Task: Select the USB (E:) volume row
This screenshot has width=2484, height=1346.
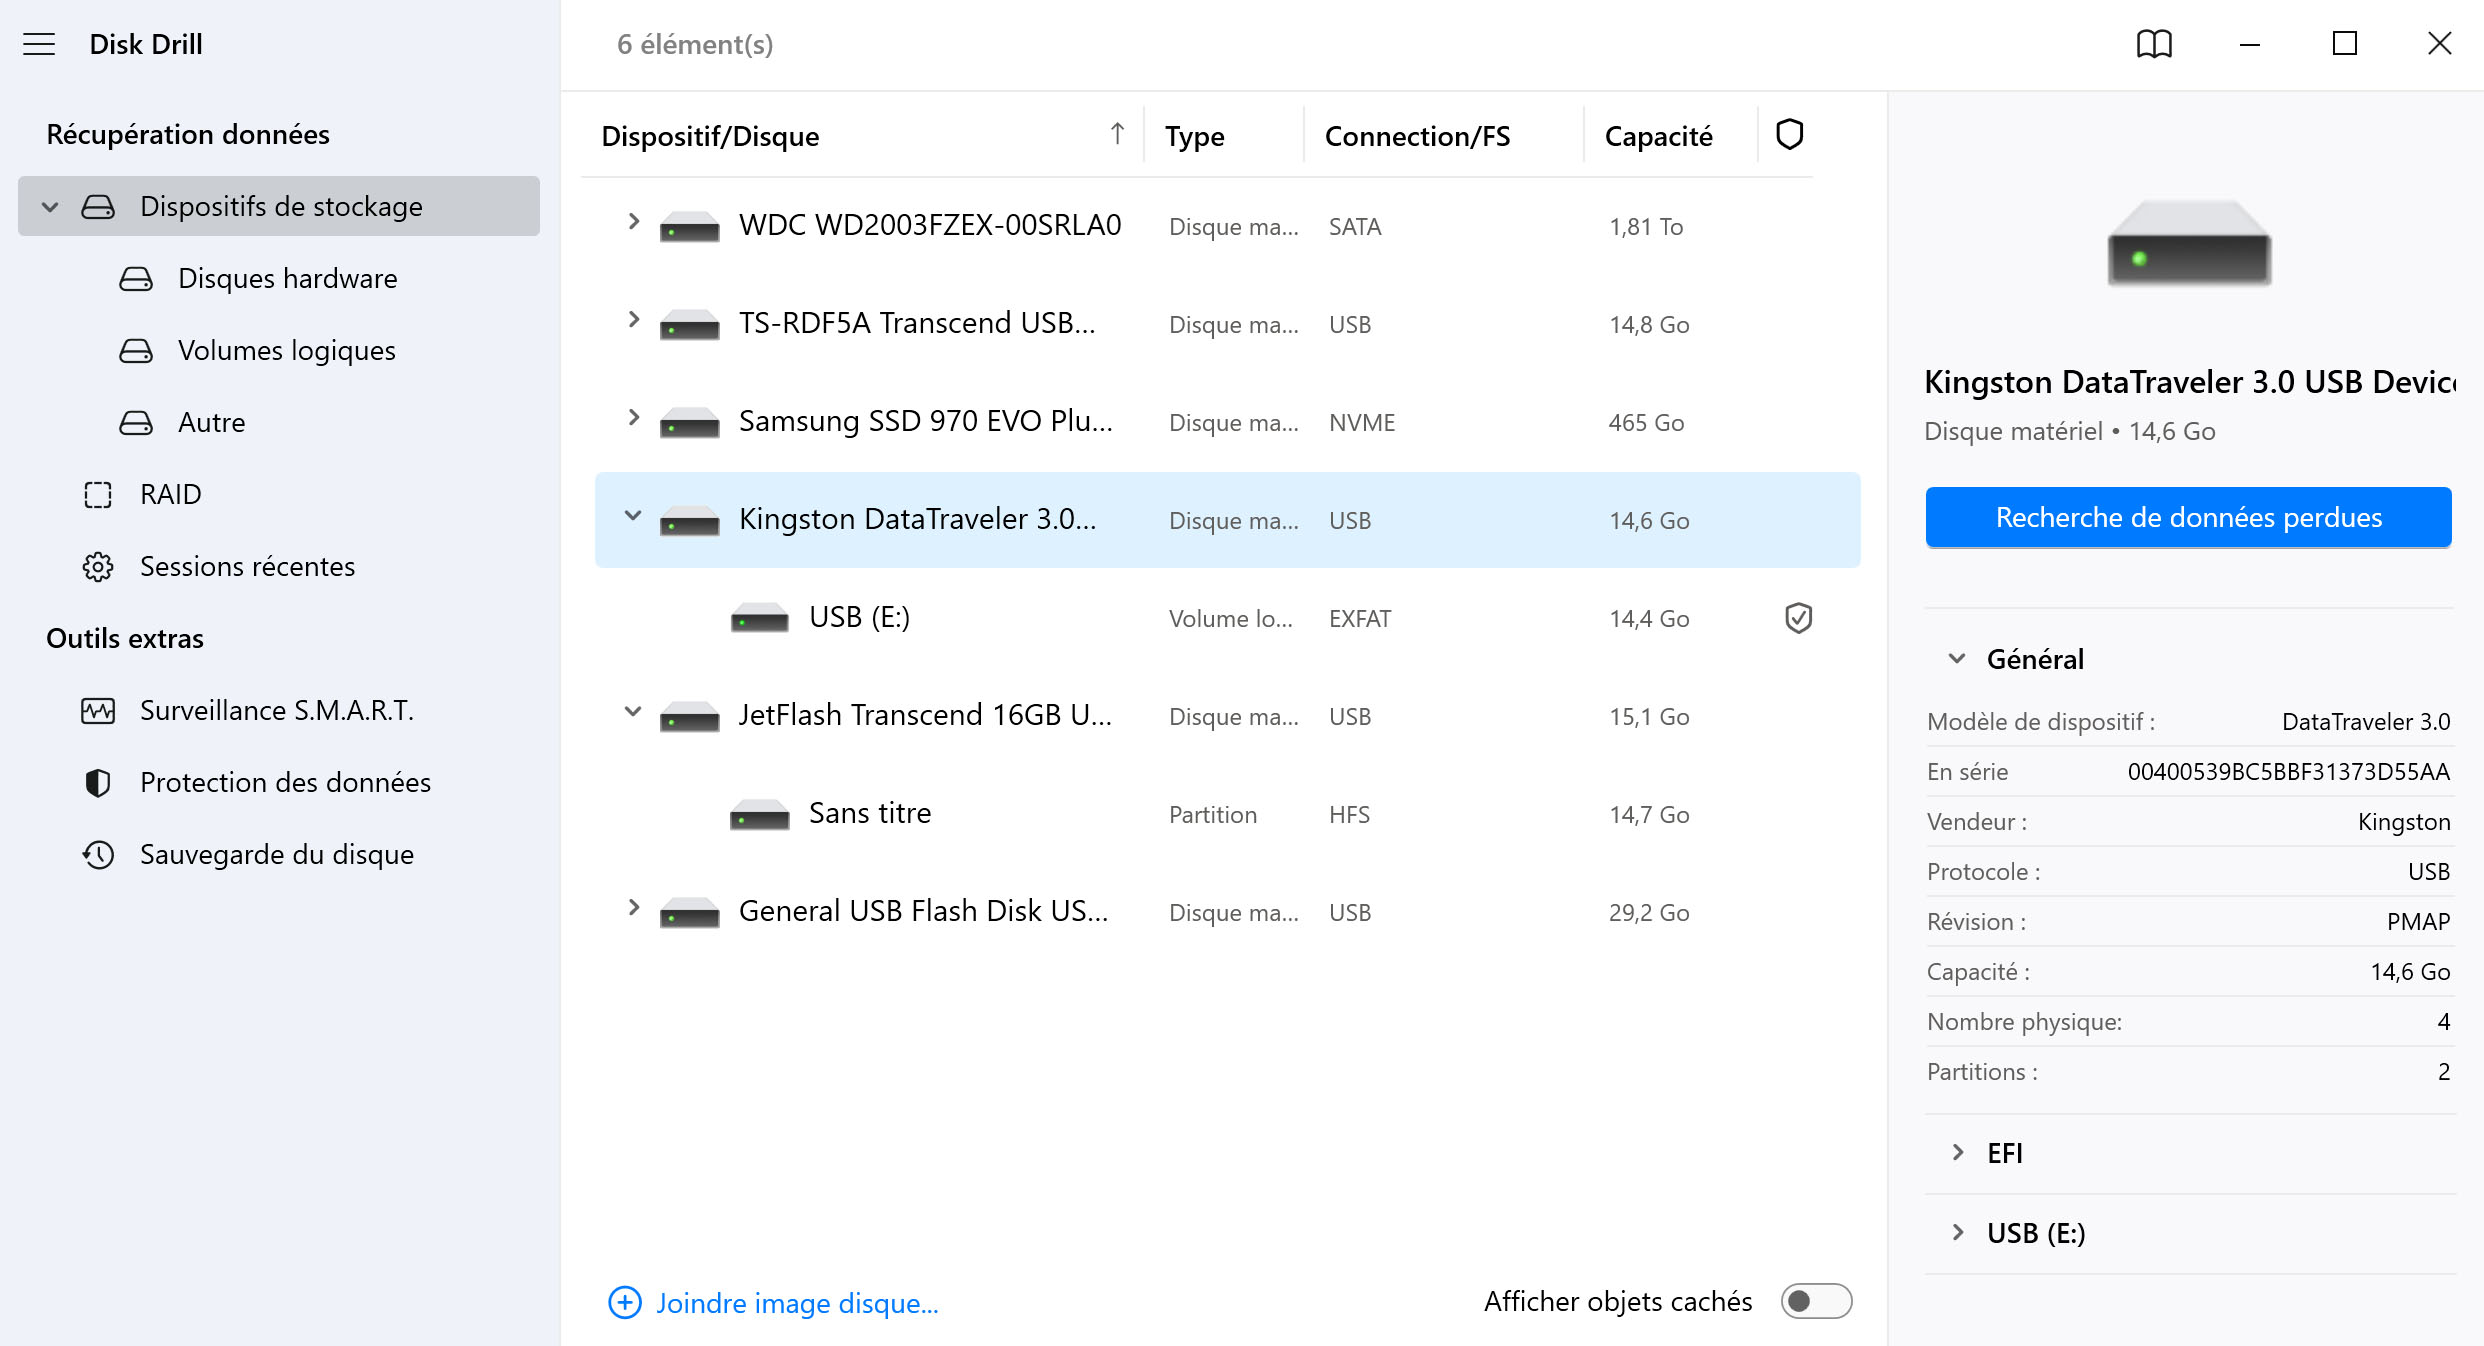Action: [x=1228, y=618]
